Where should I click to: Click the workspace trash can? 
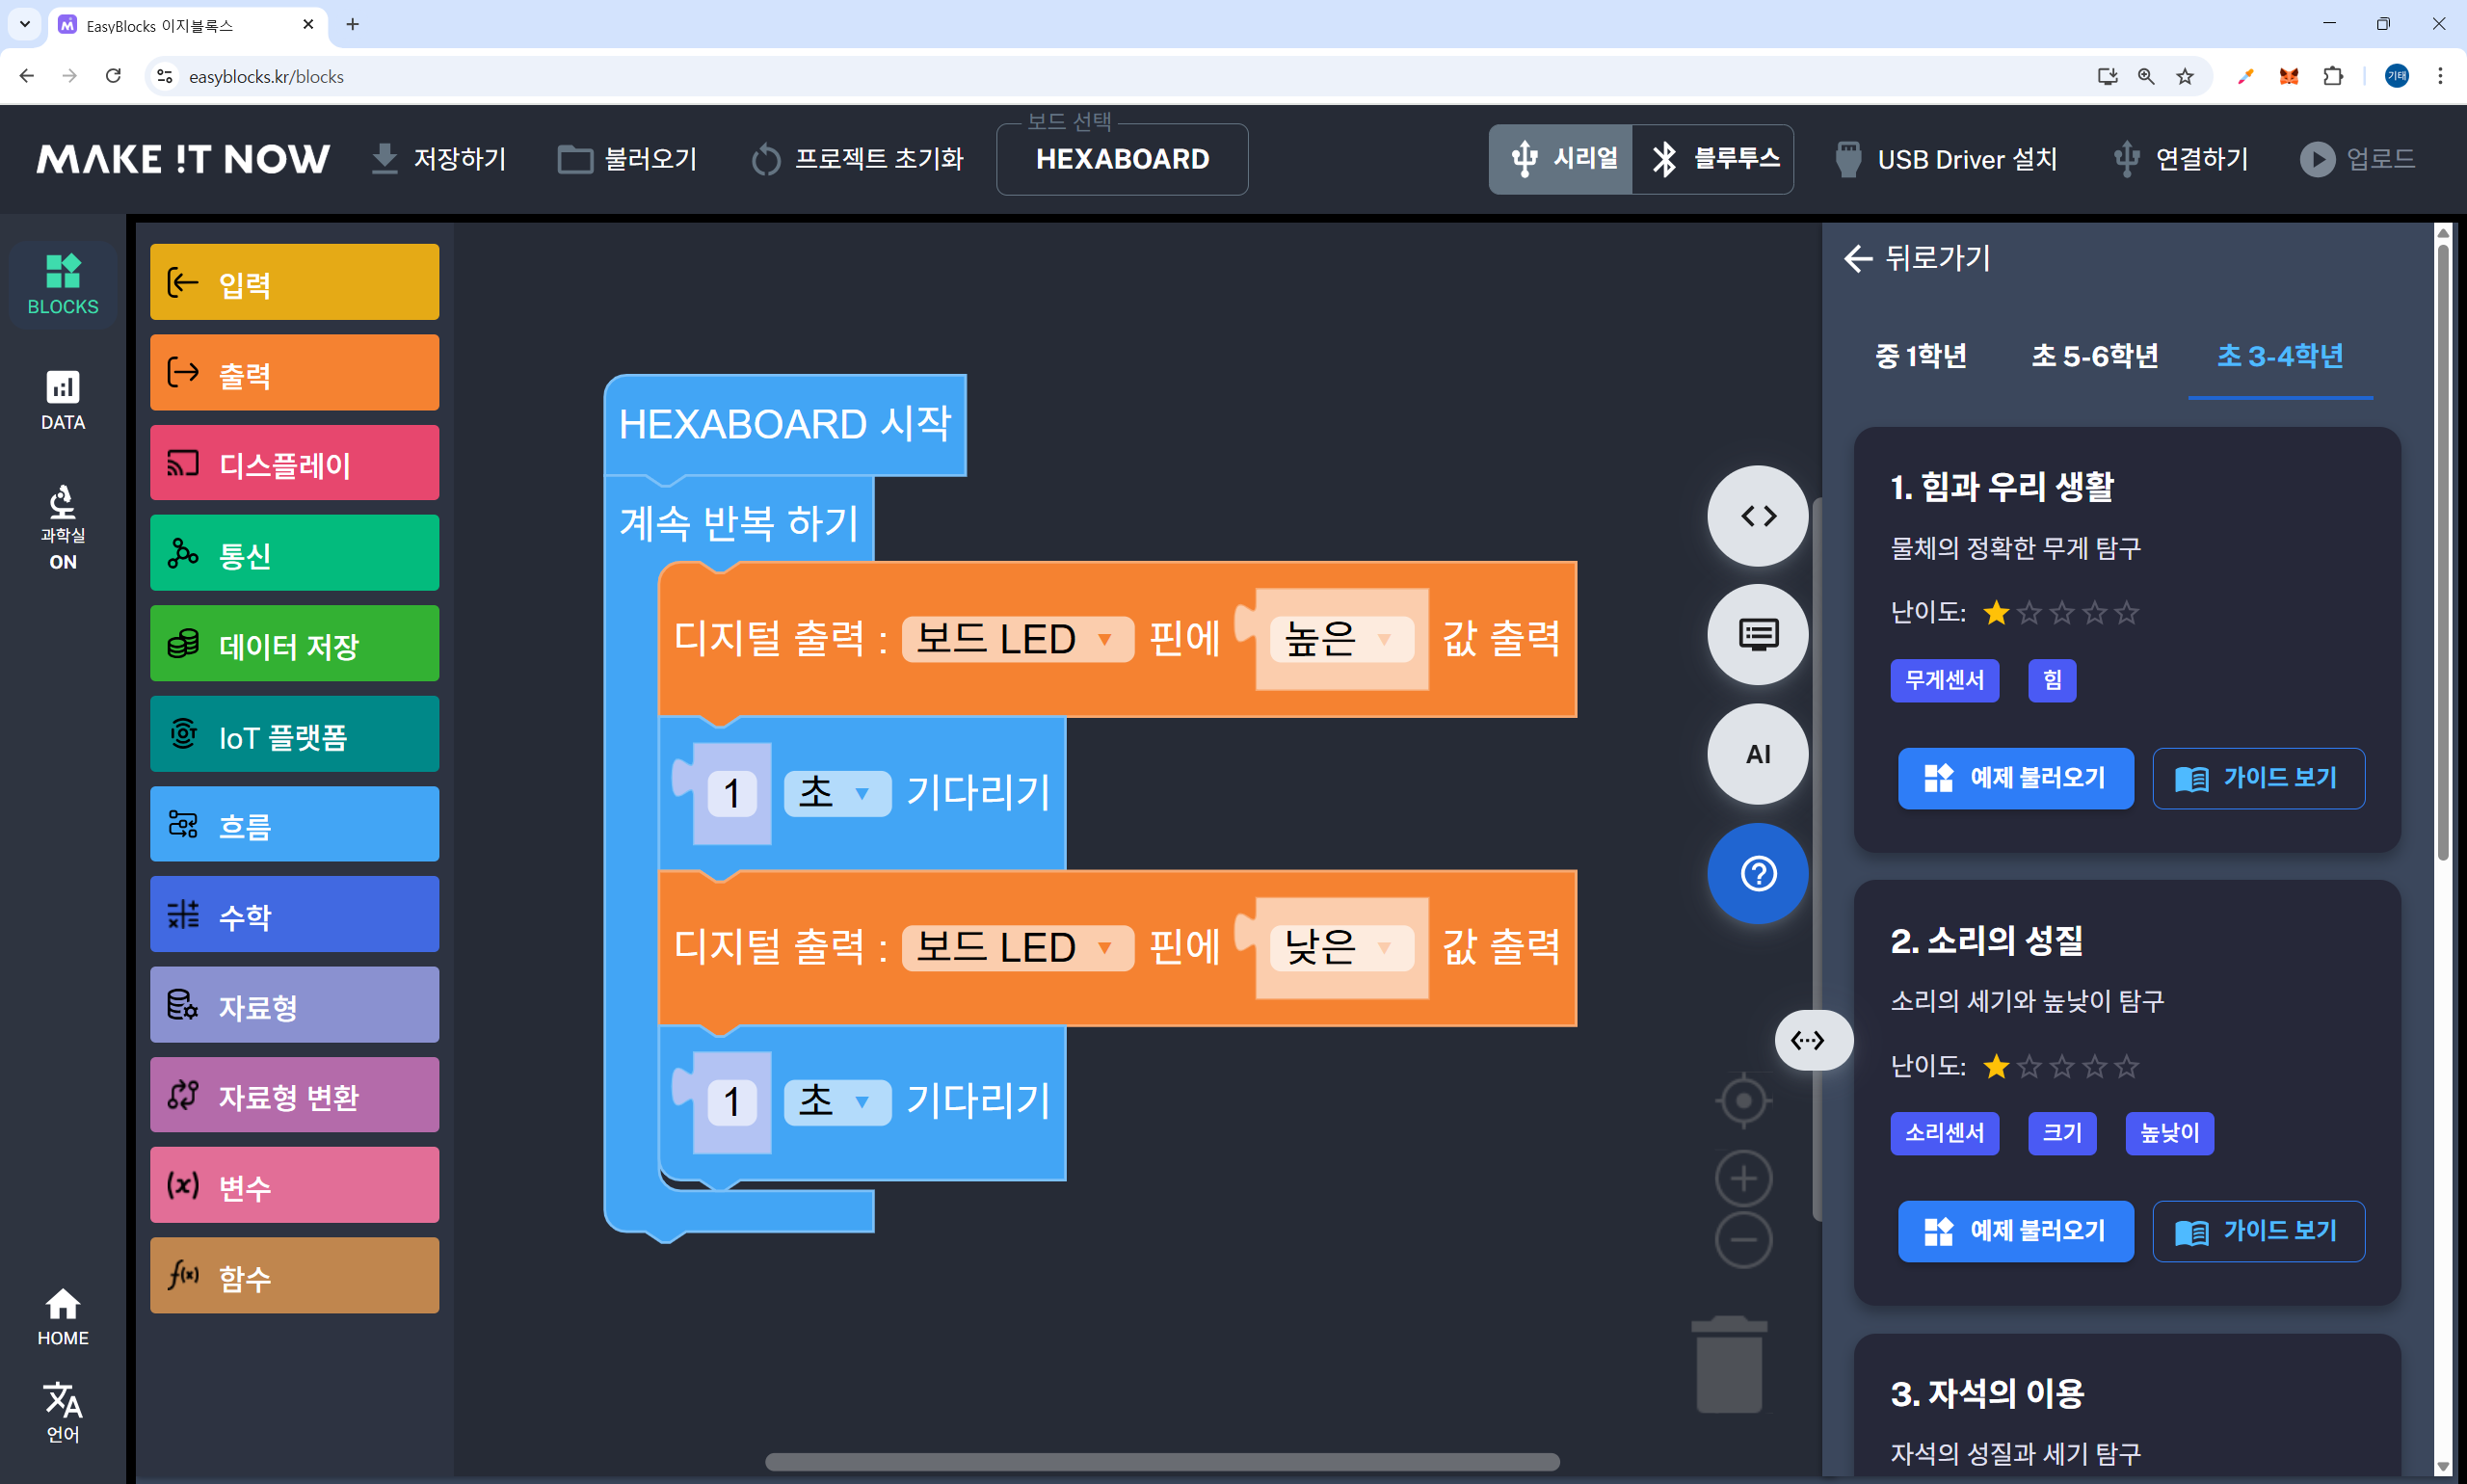click(x=1729, y=1365)
